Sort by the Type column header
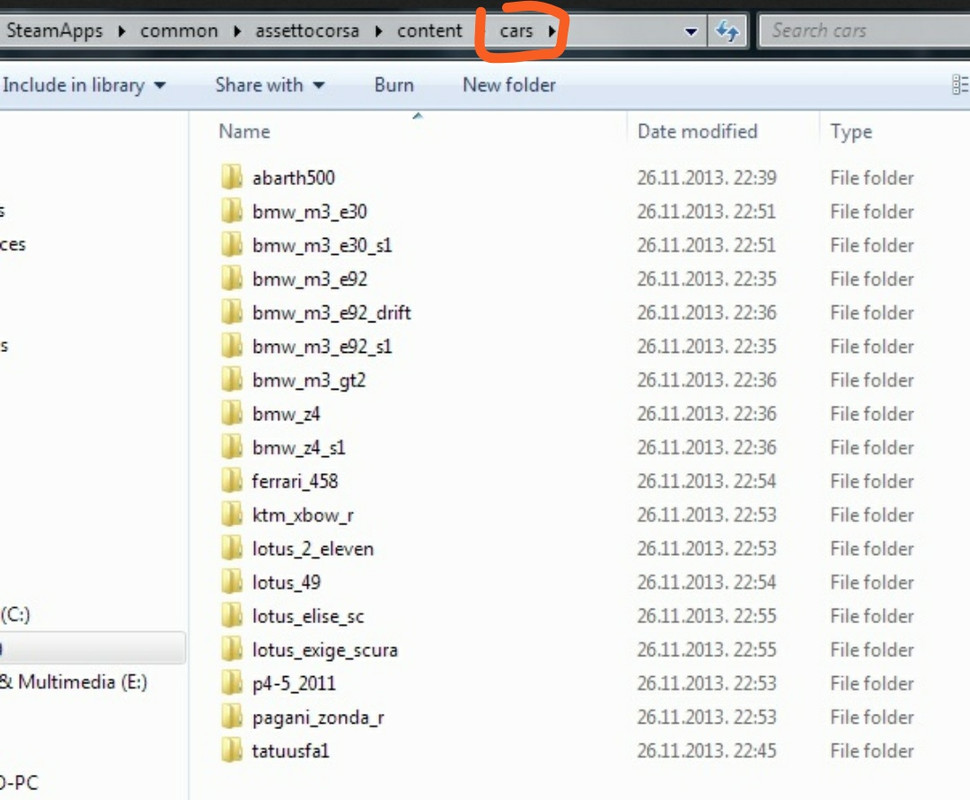This screenshot has width=970, height=800. (851, 131)
